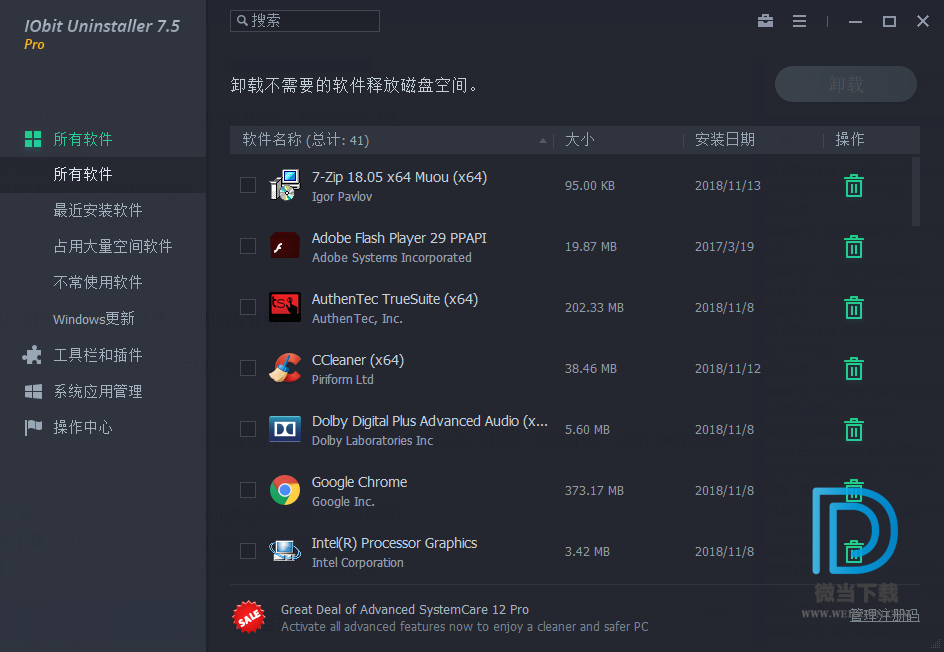Sort by 软件名称 column header arrow
This screenshot has height=652, width=944.
tap(542, 140)
